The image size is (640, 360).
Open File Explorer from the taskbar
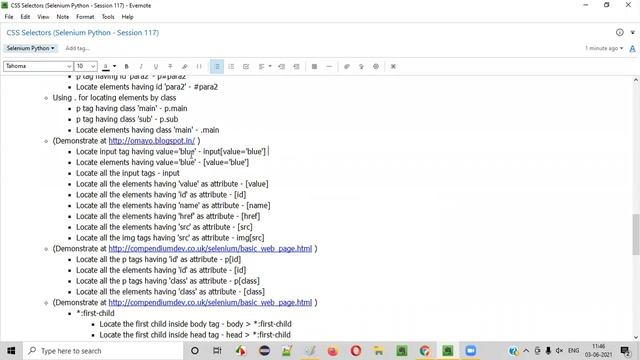click(379, 351)
